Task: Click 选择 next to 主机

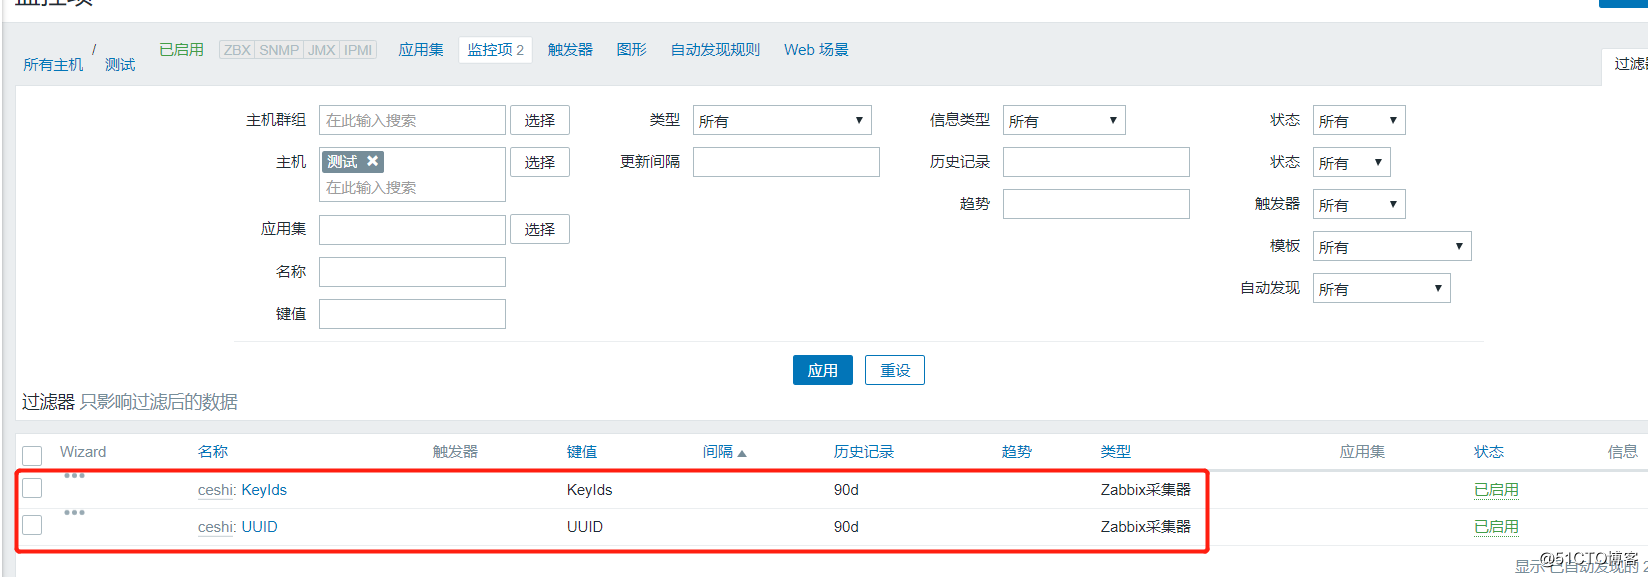Action: coord(540,162)
